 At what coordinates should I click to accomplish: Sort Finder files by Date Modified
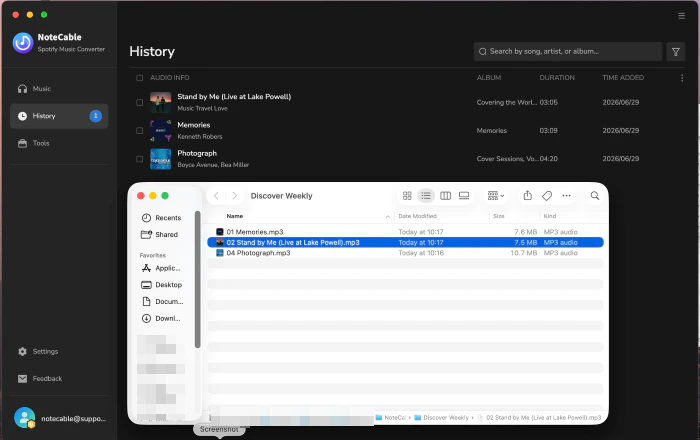pos(417,216)
